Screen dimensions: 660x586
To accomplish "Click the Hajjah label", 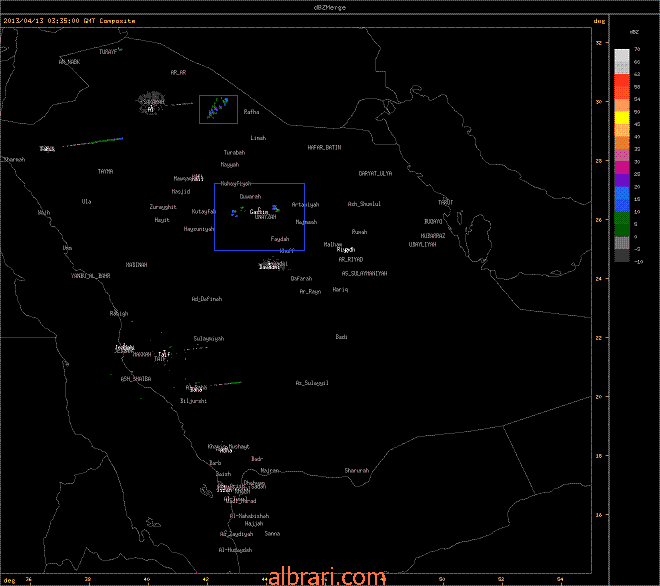I will coord(254,524).
